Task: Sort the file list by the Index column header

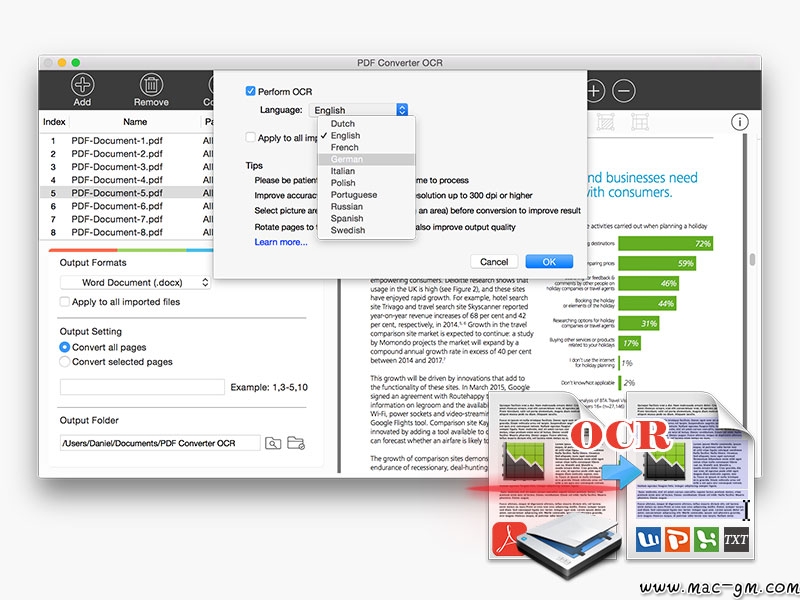Action: tap(54, 121)
